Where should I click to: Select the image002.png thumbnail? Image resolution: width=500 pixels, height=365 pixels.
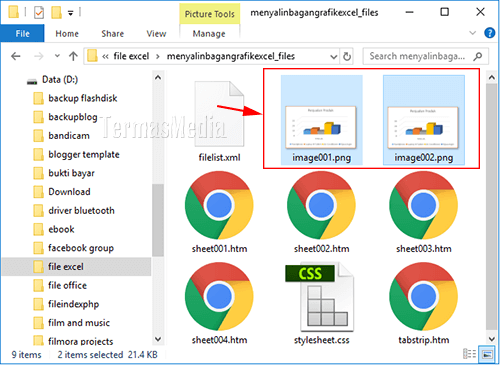[423, 127]
